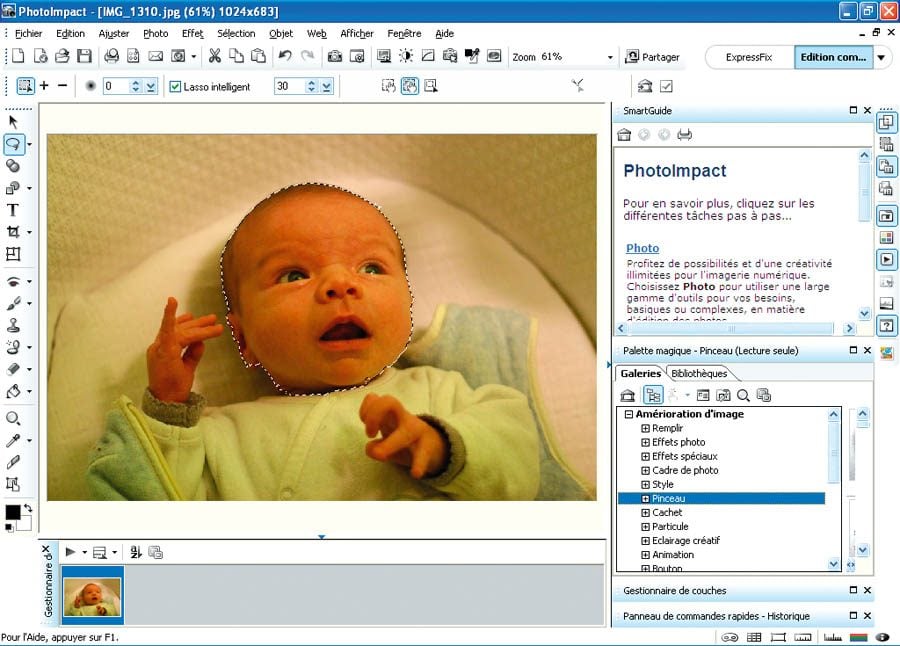
Task: Open the lasso tool flyout arrow
Action: coord(29,144)
